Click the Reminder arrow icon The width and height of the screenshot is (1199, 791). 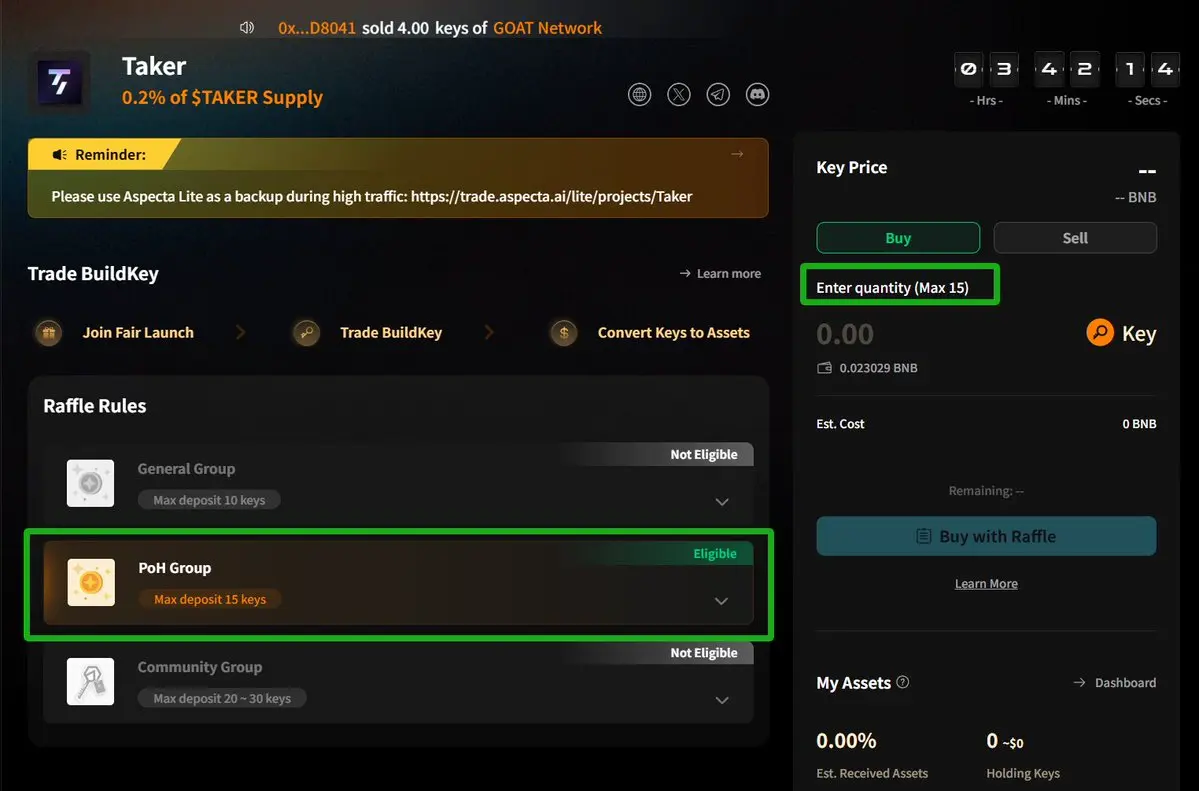737,154
